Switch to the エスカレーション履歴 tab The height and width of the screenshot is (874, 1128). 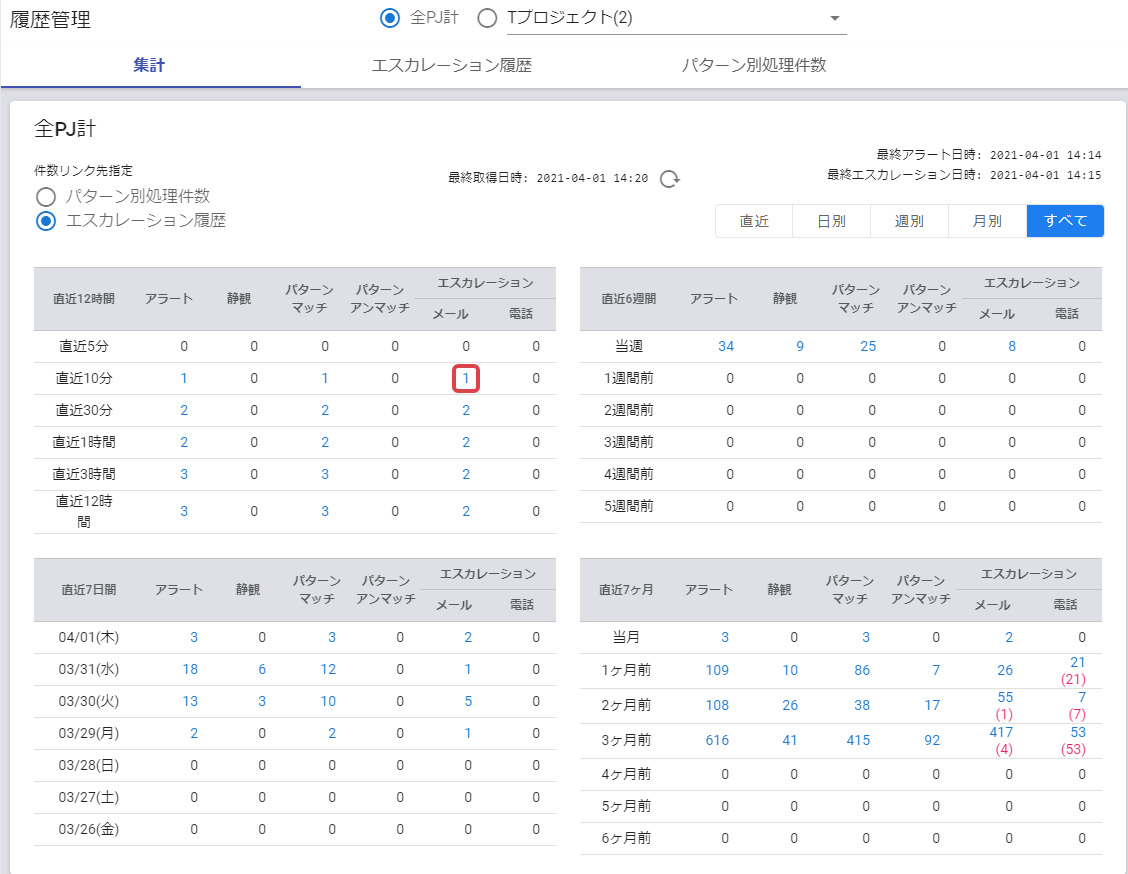click(x=451, y=65)
